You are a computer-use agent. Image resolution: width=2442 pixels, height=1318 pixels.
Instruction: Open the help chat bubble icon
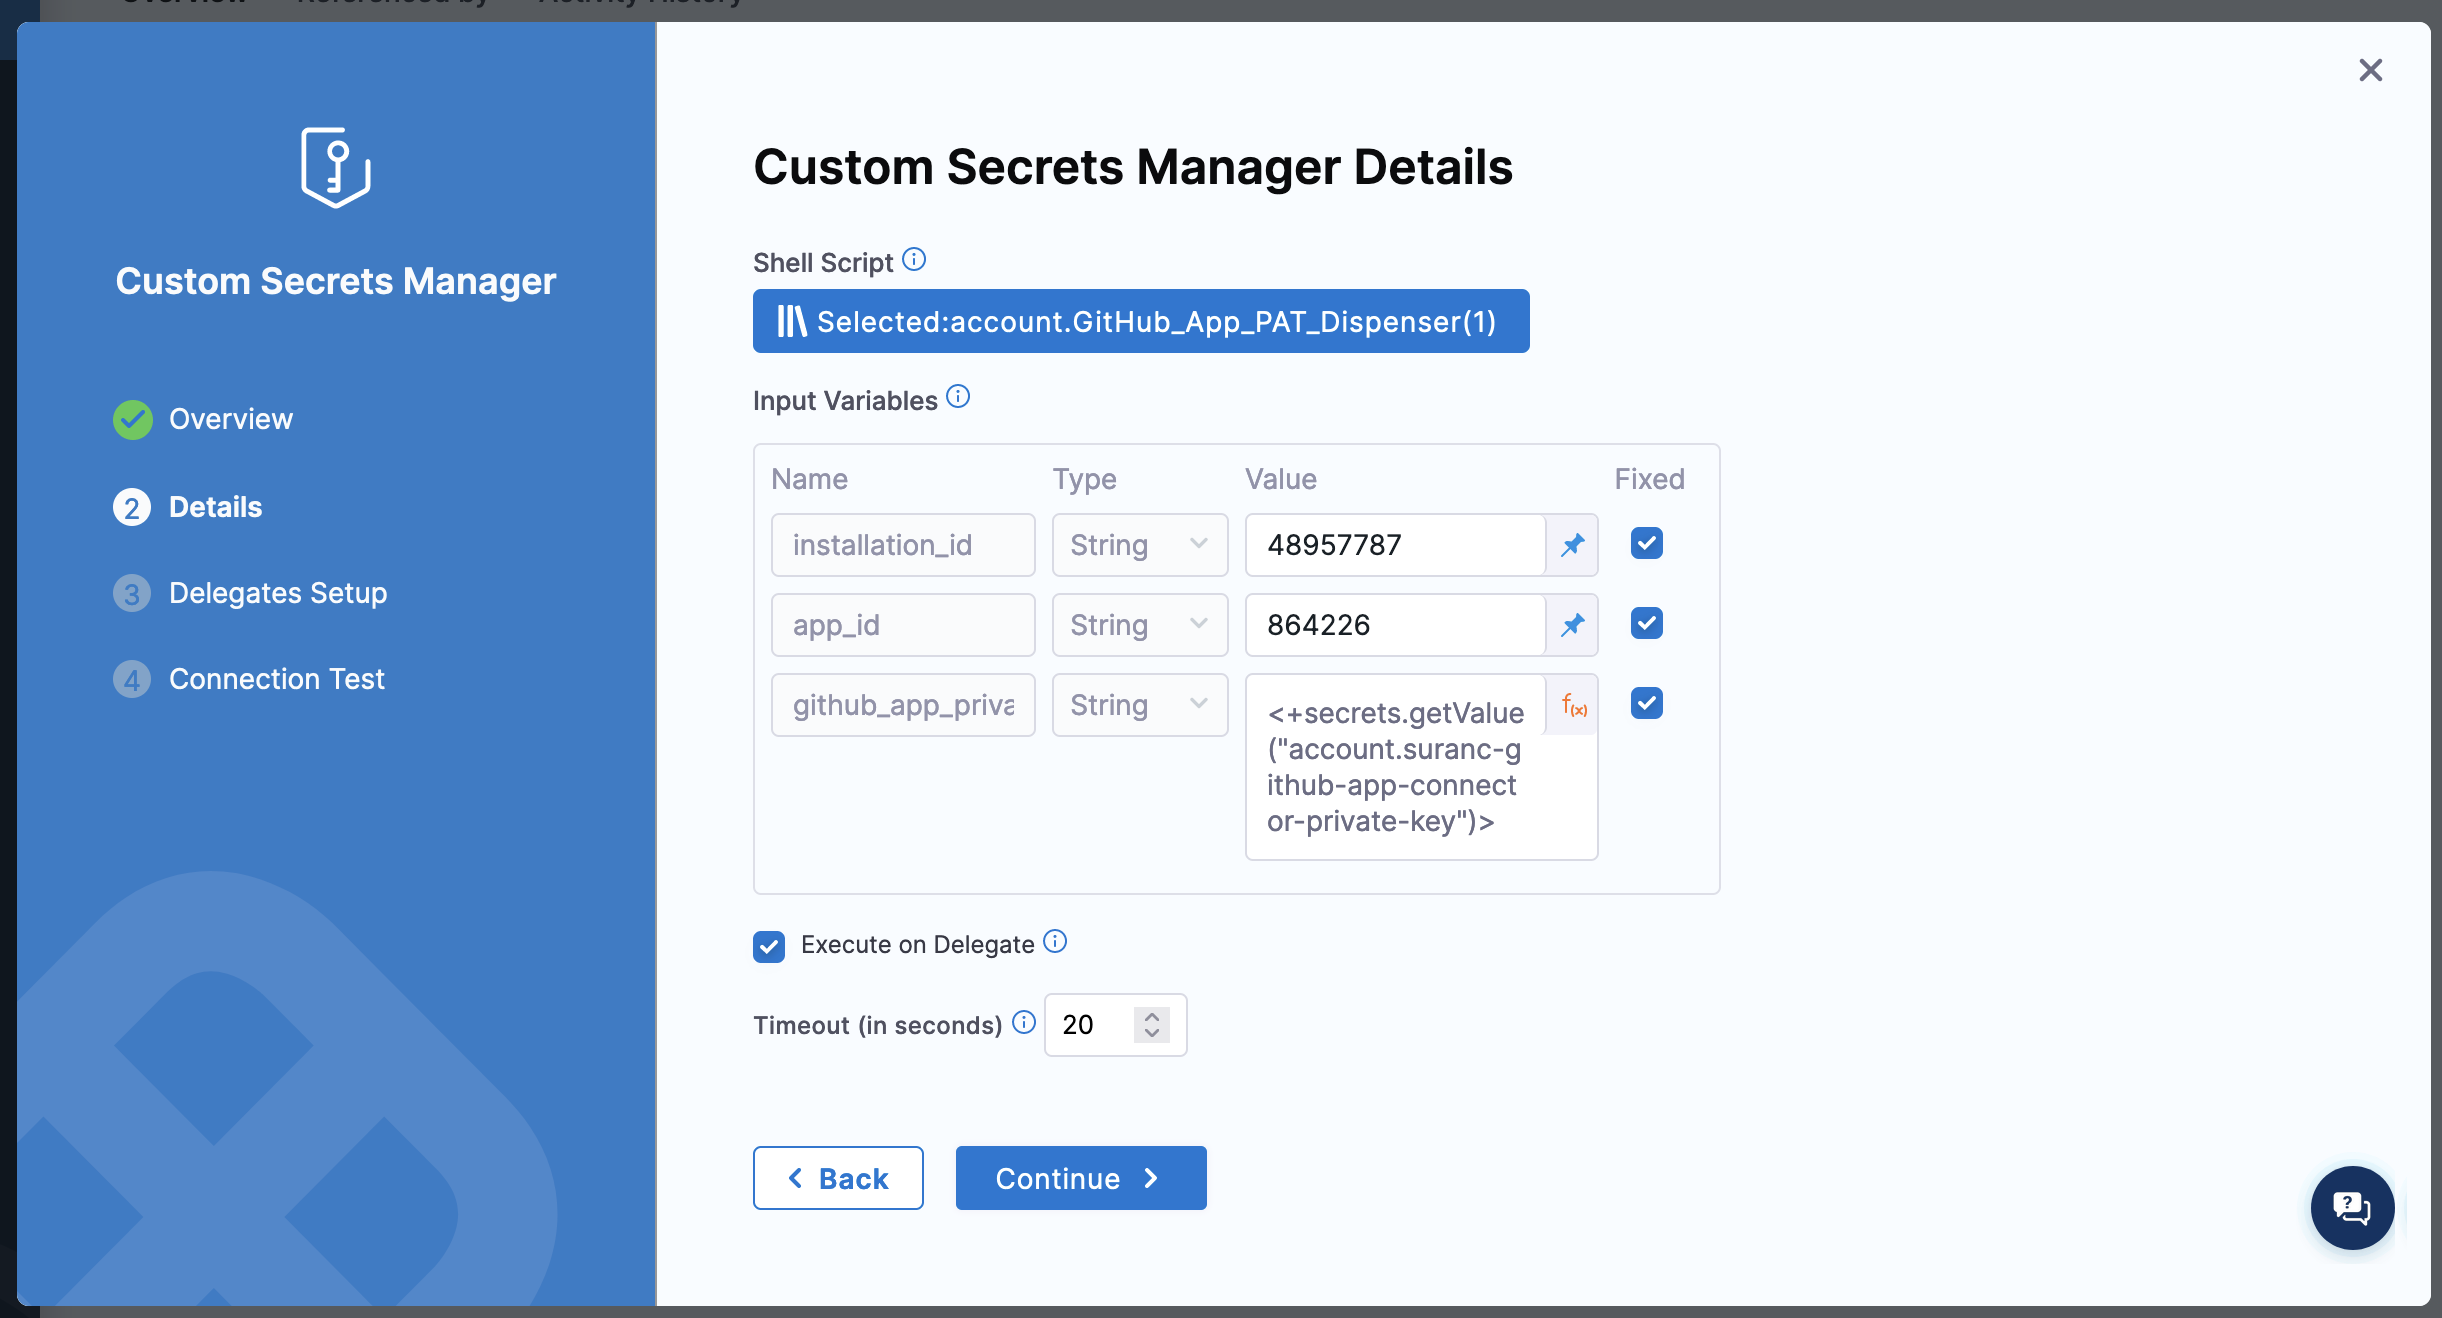click(2351, 1207)
